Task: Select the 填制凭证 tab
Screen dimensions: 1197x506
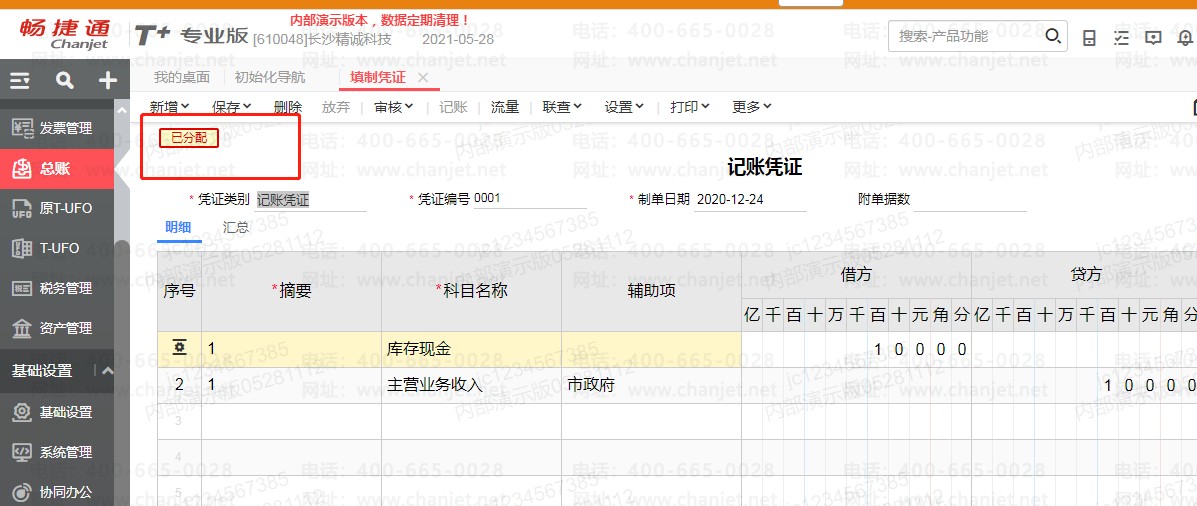Action: pyautogui.click(x=378, y=77)
